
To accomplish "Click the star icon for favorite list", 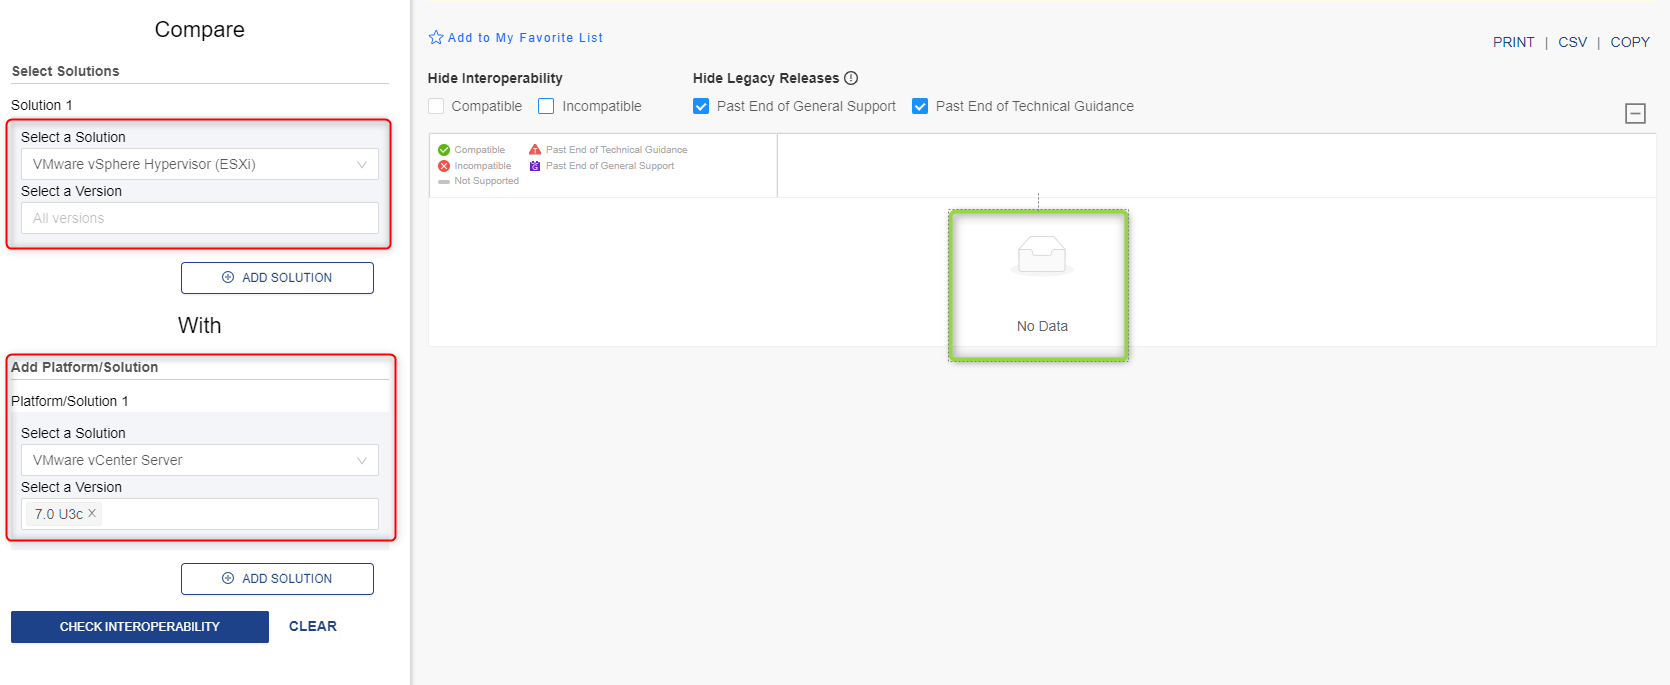I will (x=436, y=37).
